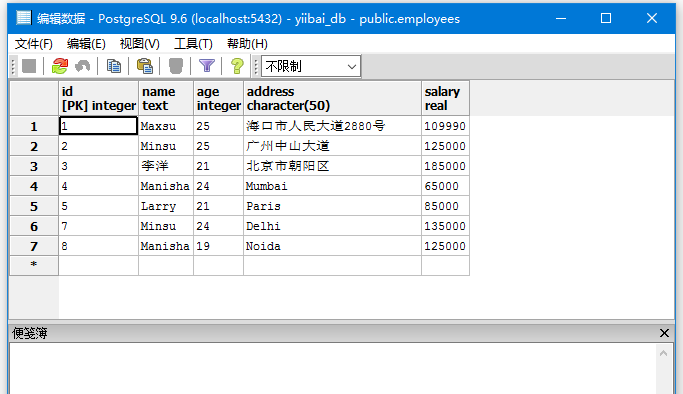683x394 pixels.
Task: Click the Paste clipboard icon
Action: 145,66
